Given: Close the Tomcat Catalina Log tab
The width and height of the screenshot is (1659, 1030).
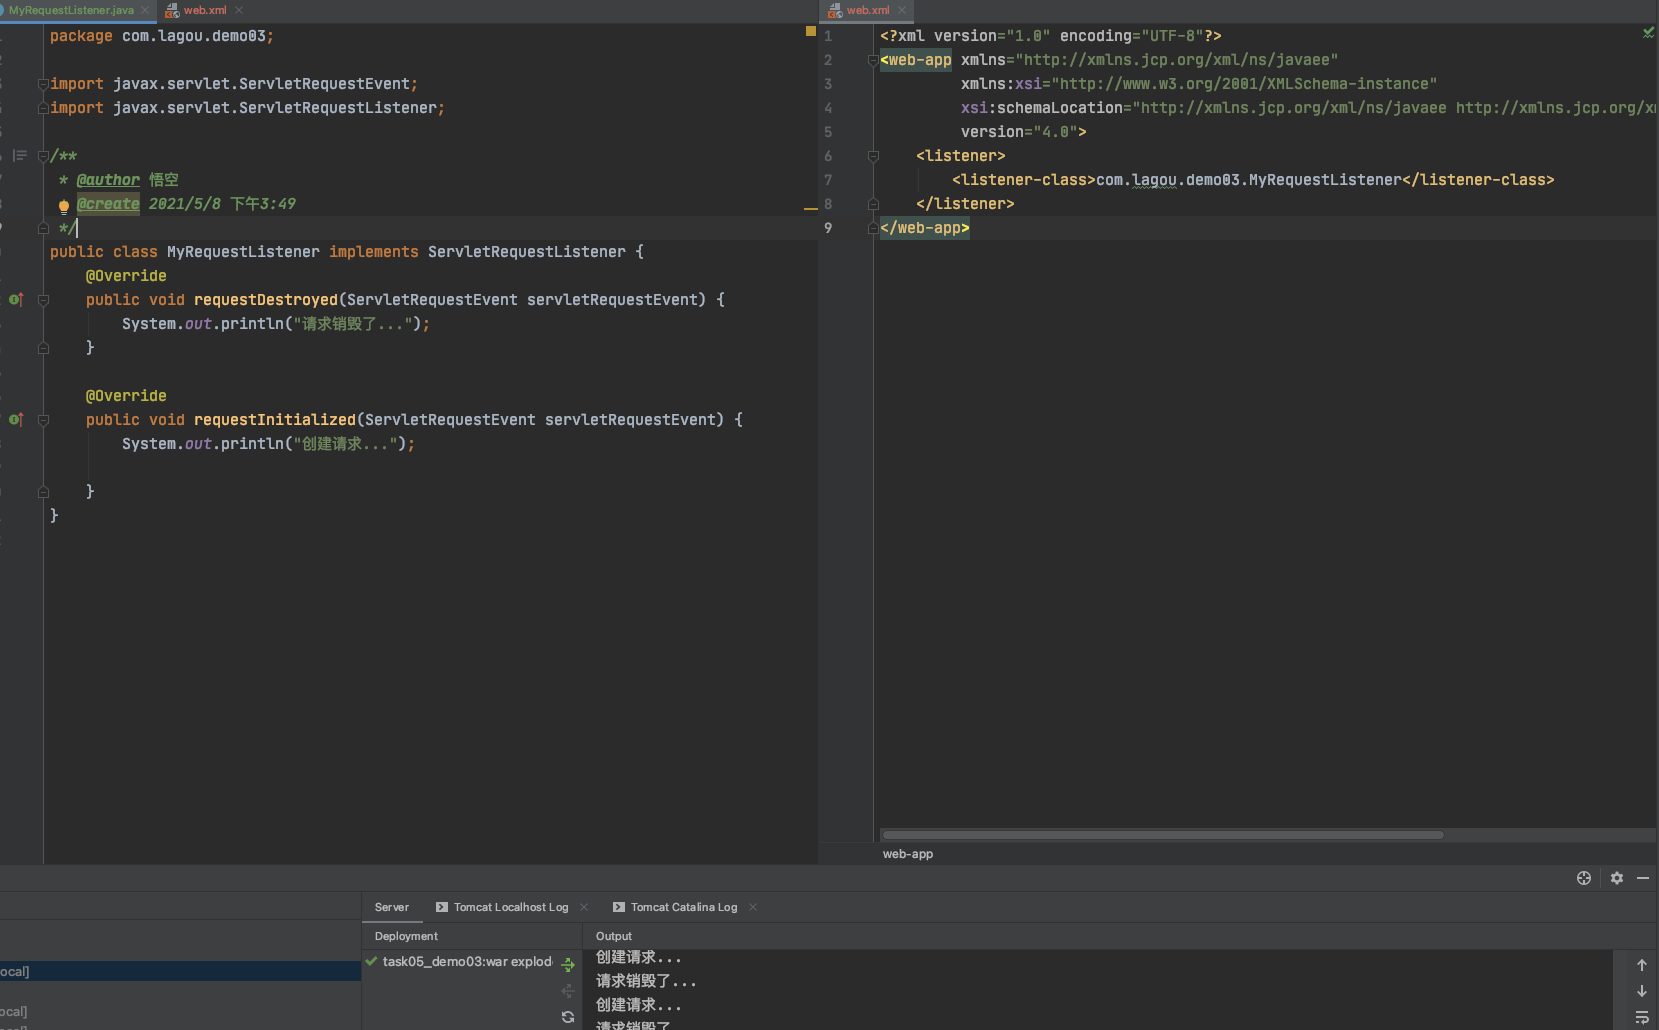Looking at the screenshot, I should pos(753,907).
